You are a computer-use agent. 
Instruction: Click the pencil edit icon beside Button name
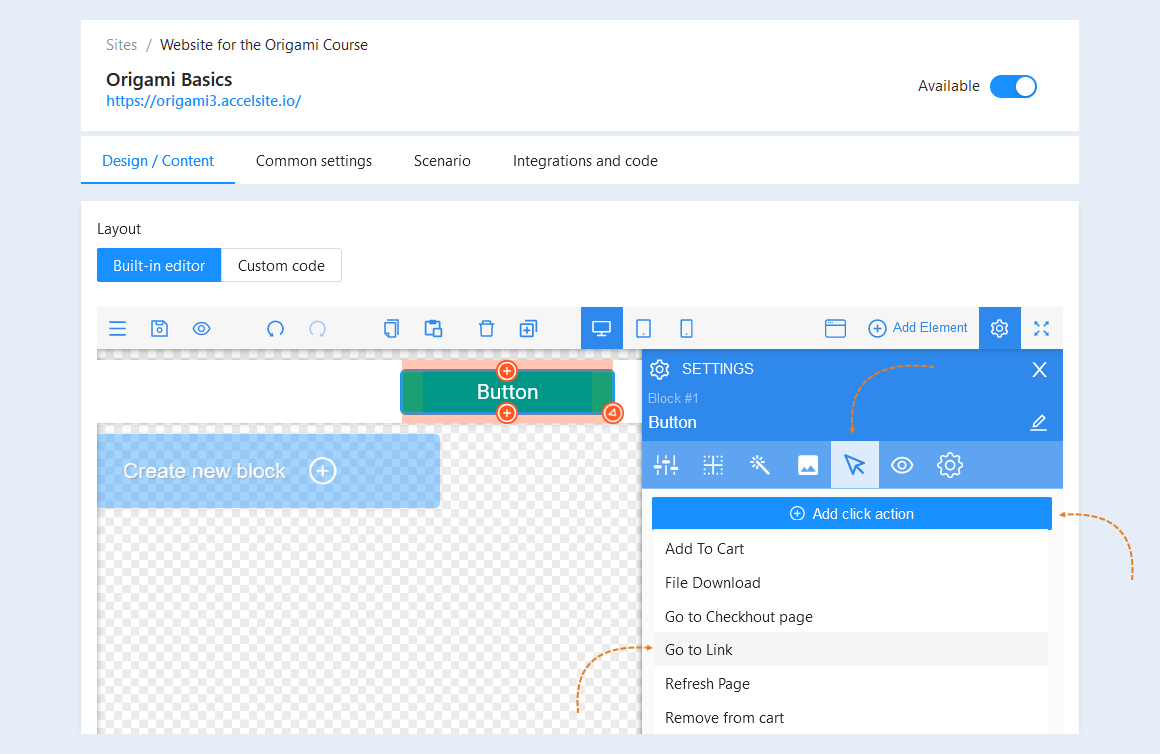1039,423
